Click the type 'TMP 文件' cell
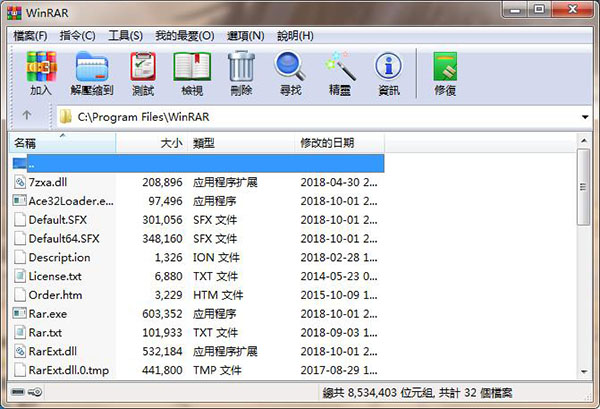This screenshot has height=409, width=600. [x=217, y=370]
